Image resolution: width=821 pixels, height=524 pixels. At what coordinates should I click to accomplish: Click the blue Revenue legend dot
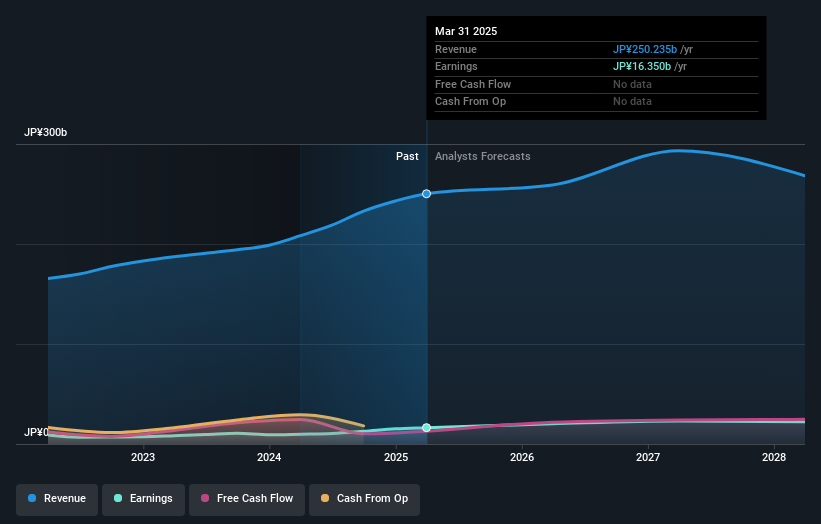point(32,498)
